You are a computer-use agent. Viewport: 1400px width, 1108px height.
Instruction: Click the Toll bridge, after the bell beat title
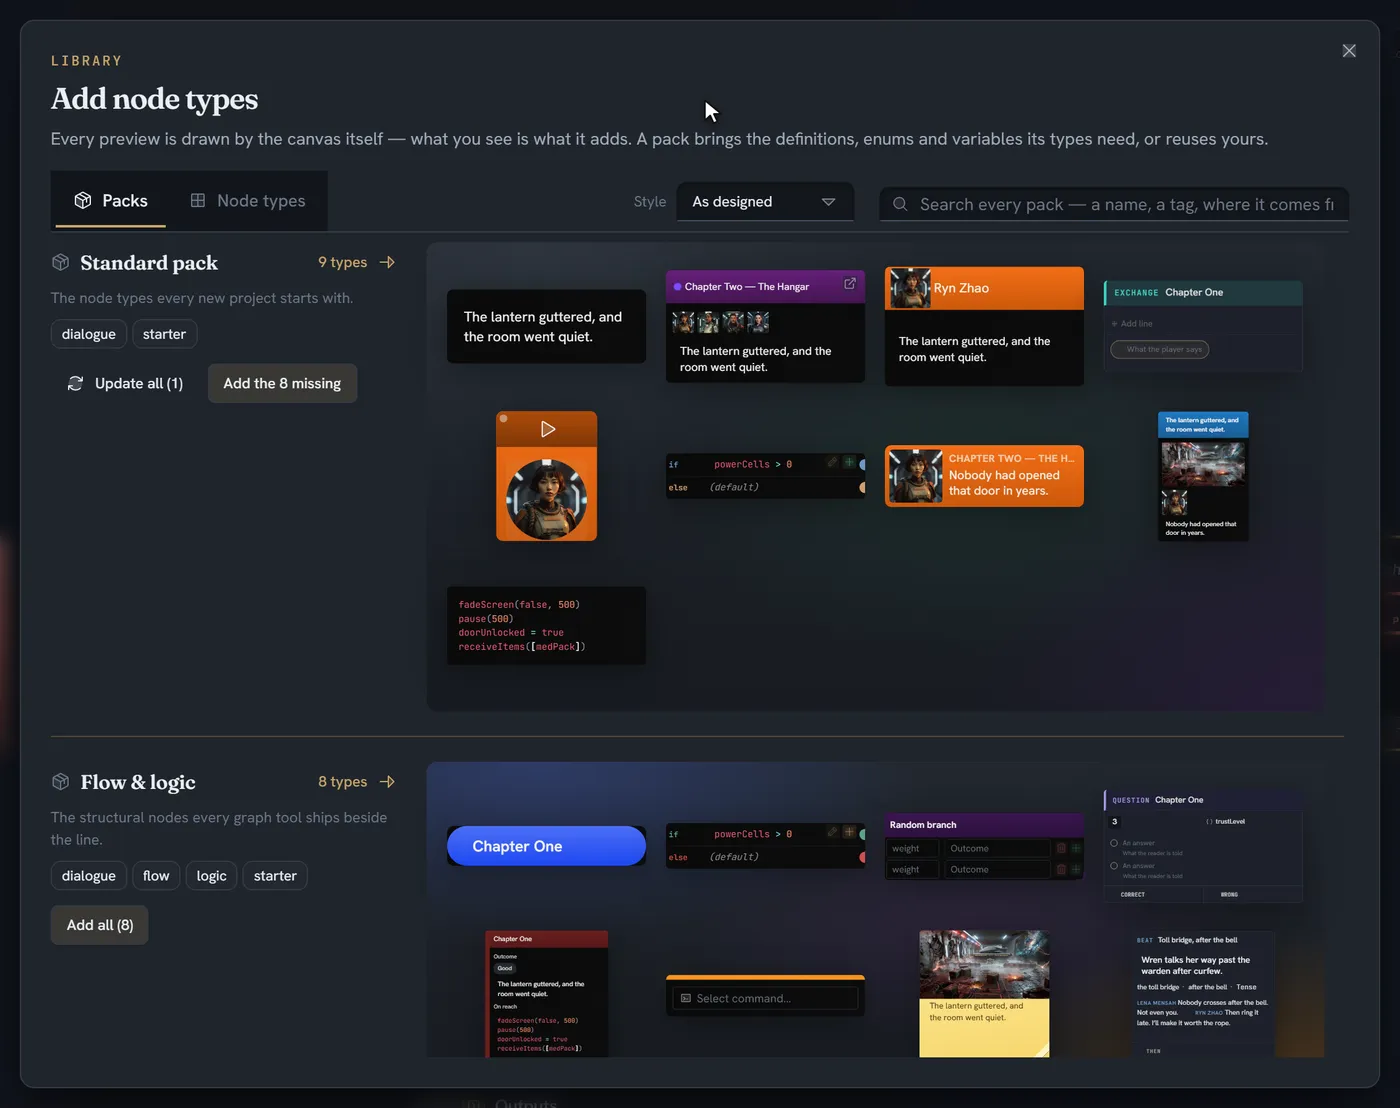1197,940
